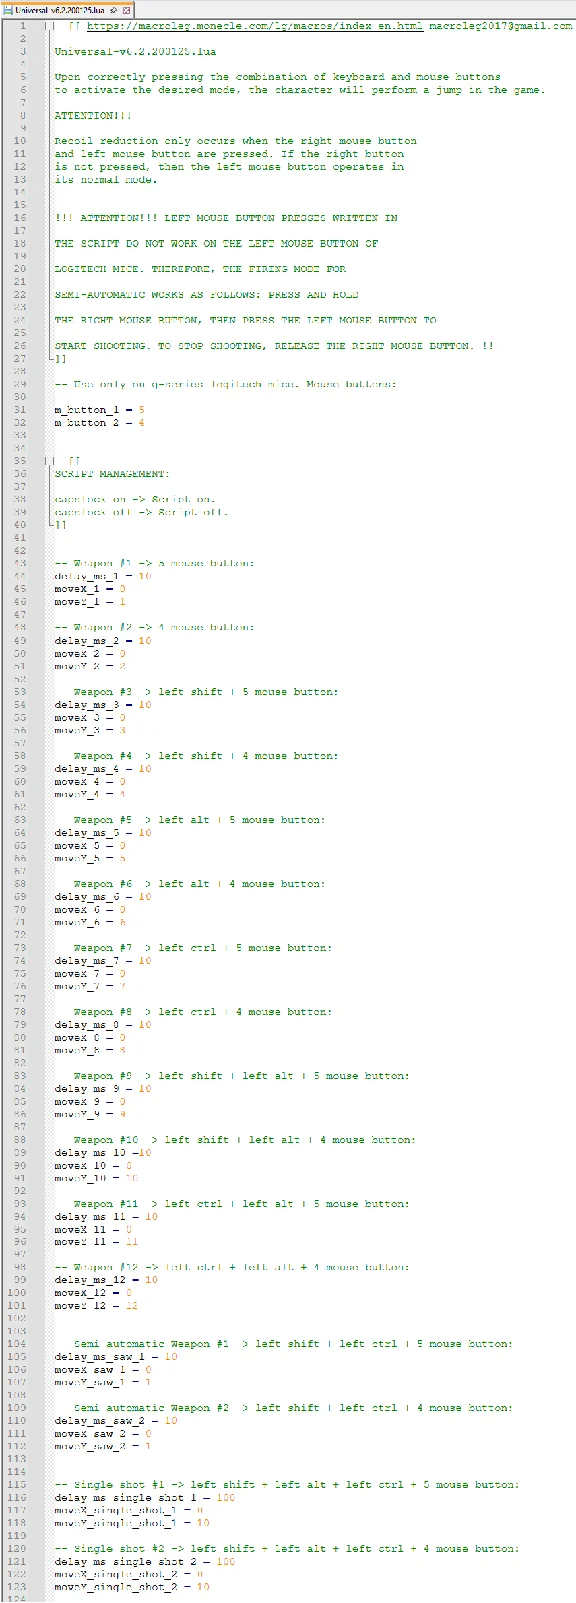The width and height of the screenshot is (576, 1603).
Task: Click the 'capslock off -> Script off.' line
Action: click(x=141, y=512)
